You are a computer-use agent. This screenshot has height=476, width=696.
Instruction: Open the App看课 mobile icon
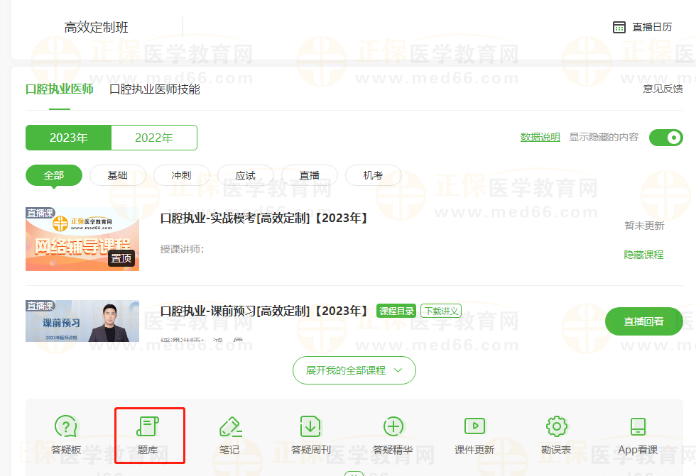(637, 428)
